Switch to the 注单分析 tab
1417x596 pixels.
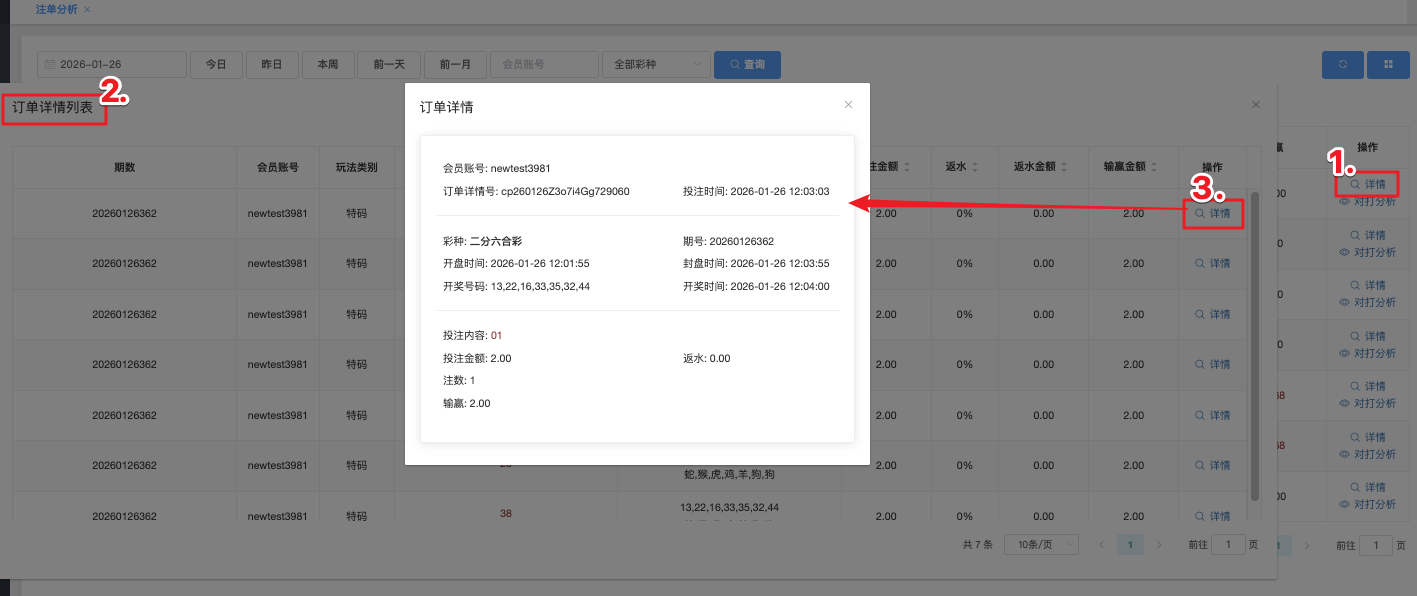coord(56,9)
